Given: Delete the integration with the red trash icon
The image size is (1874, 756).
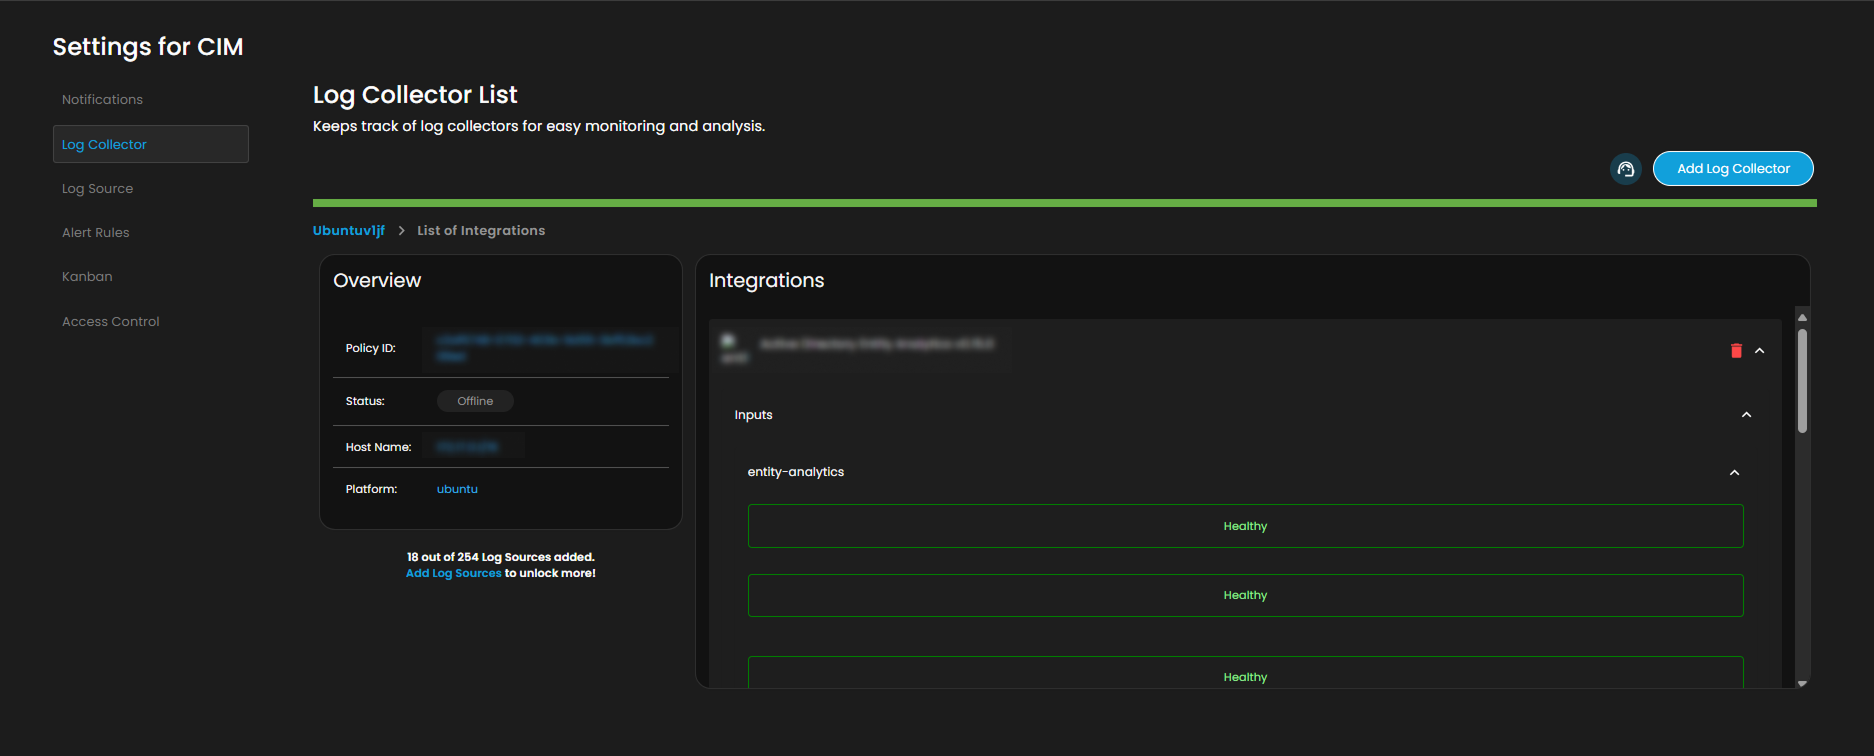Looking at the screenshot, I should click(x=1736, y=351).
